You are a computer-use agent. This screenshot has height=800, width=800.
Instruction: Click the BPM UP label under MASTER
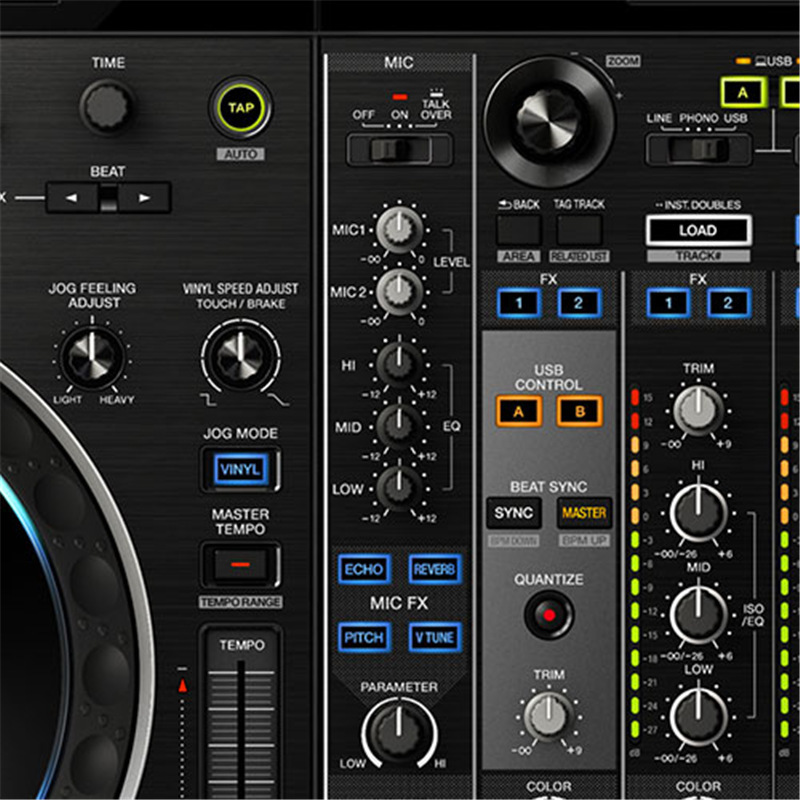tap(584, 540)
